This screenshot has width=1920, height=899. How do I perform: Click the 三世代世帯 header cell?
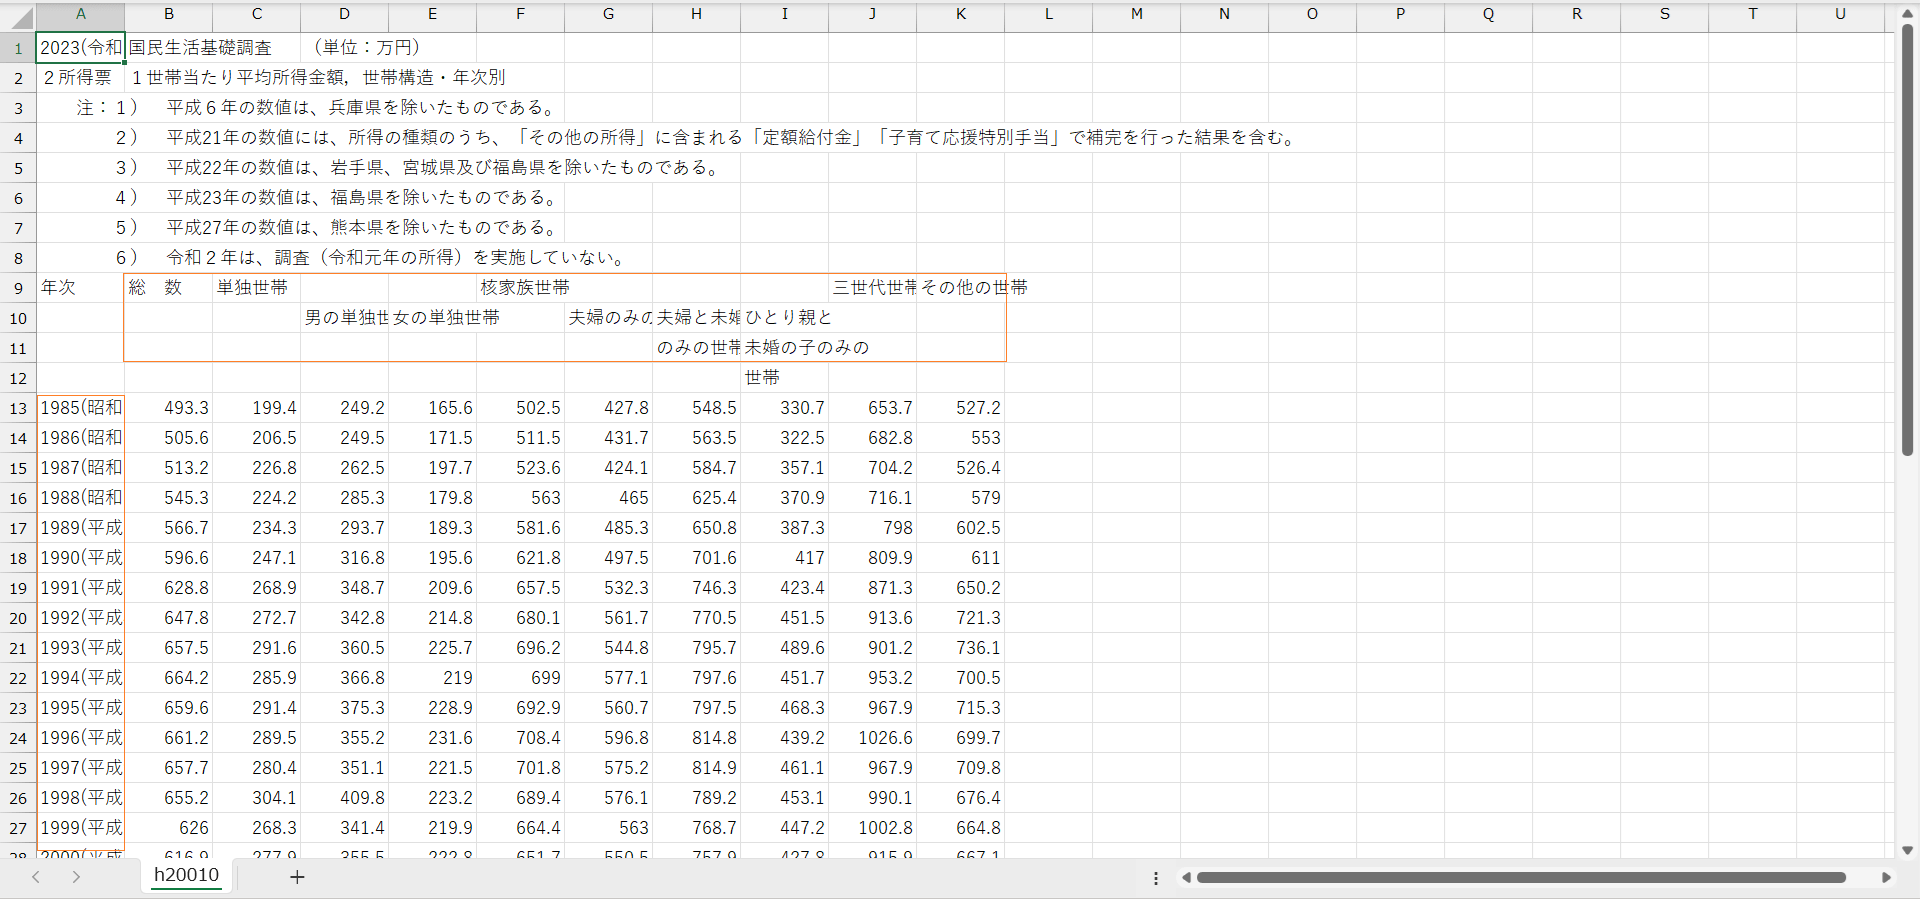(872, 288)
